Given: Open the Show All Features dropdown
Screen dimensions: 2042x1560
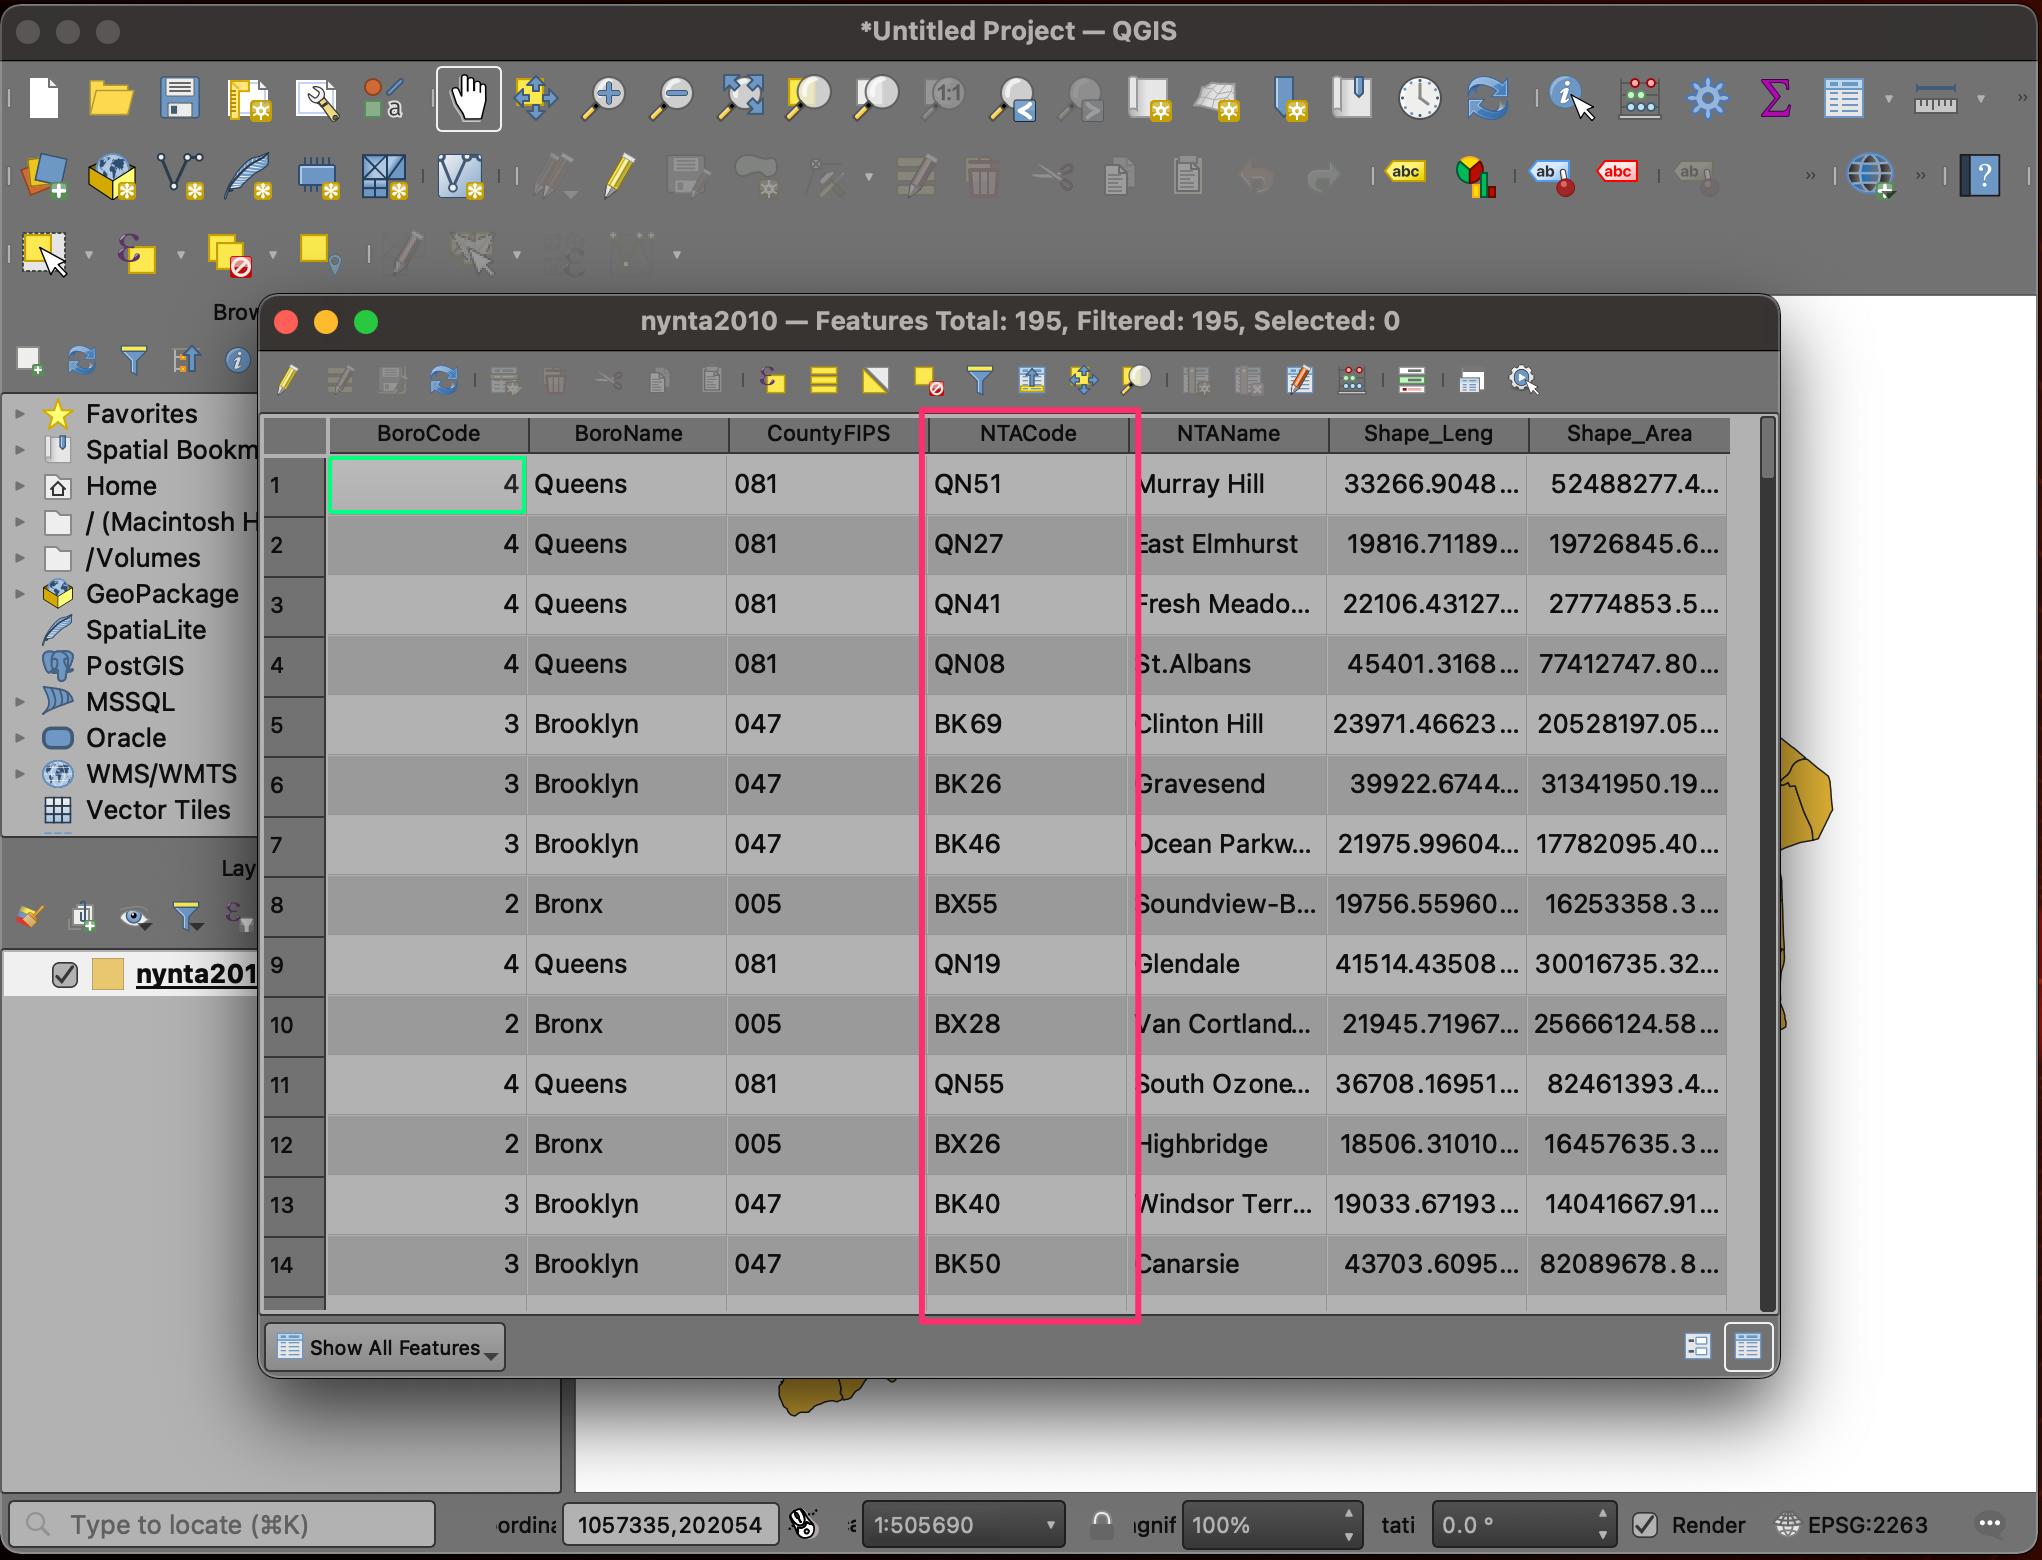Looking at the screenshot, I should [386, 1347].
